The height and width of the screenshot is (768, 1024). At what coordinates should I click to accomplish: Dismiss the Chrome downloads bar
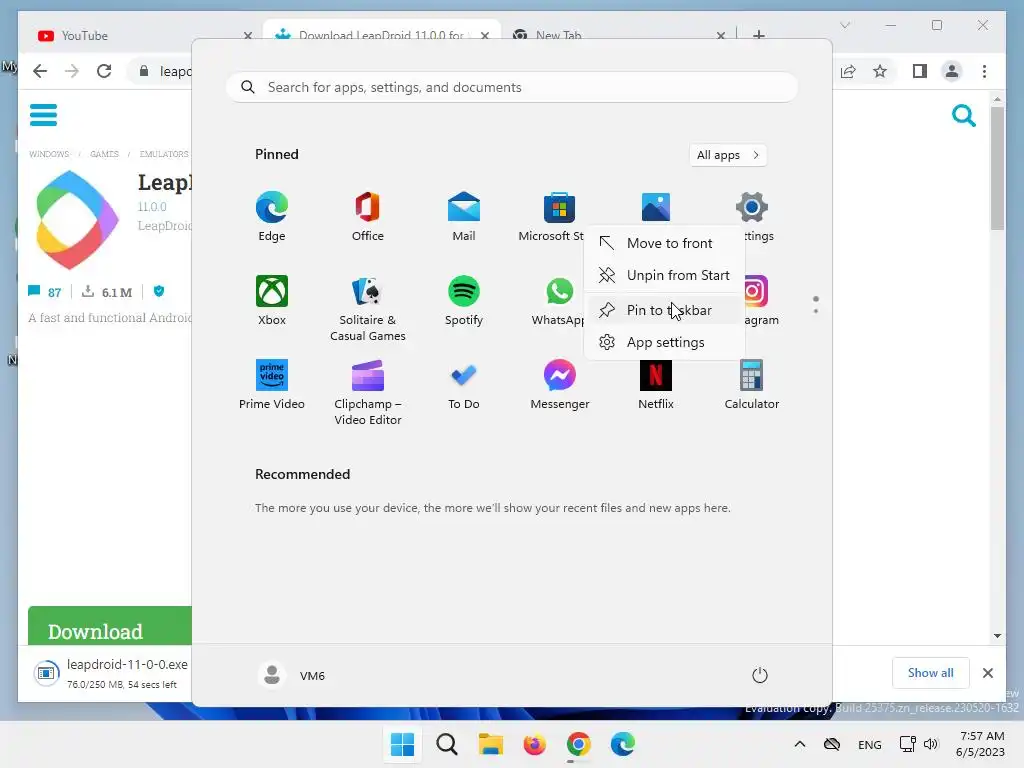pyautogui.click(x=987, y=673)
